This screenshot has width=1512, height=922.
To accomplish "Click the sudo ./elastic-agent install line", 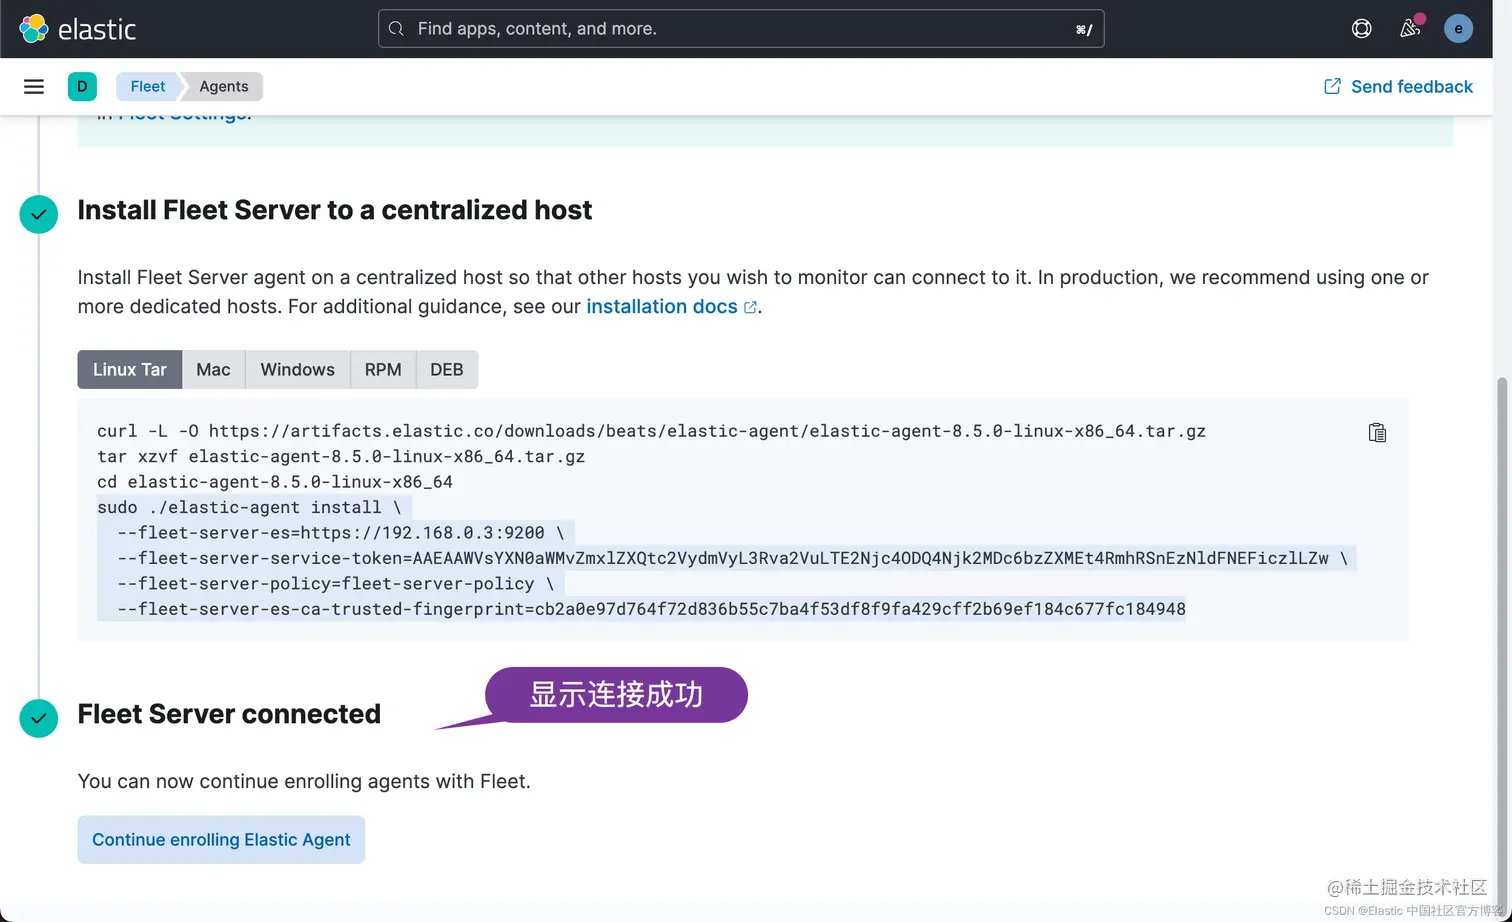I will [x=248, y=507].
